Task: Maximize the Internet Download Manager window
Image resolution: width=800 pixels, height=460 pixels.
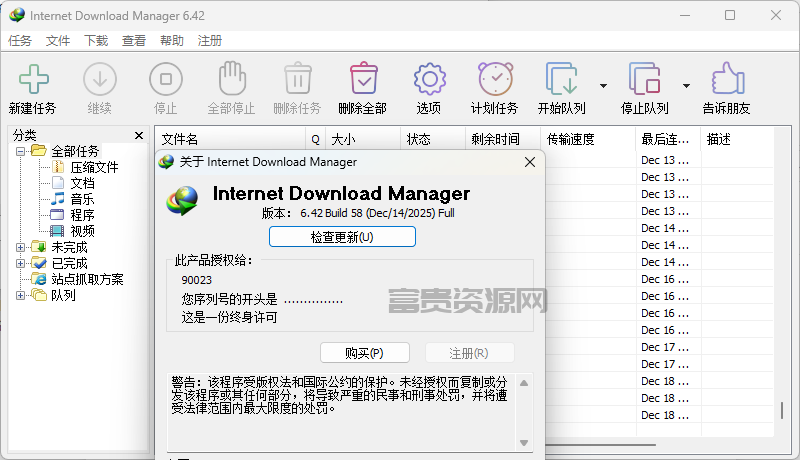Action: [x=730, y=15]
